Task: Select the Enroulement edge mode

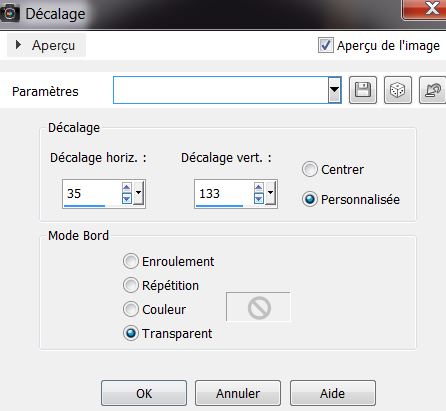Action: (x=130, y=261)
